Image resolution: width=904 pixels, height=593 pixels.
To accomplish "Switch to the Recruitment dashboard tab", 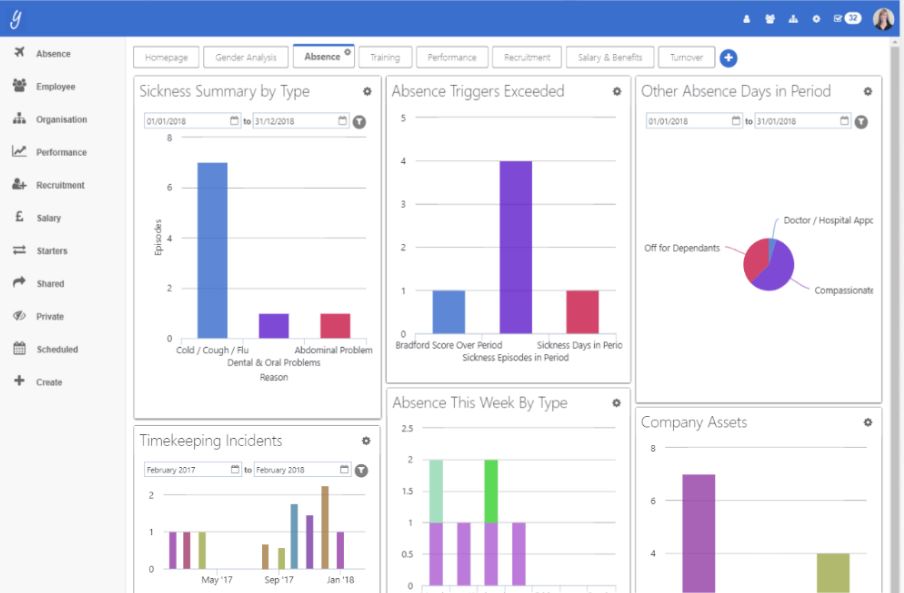I will [527, 57].
